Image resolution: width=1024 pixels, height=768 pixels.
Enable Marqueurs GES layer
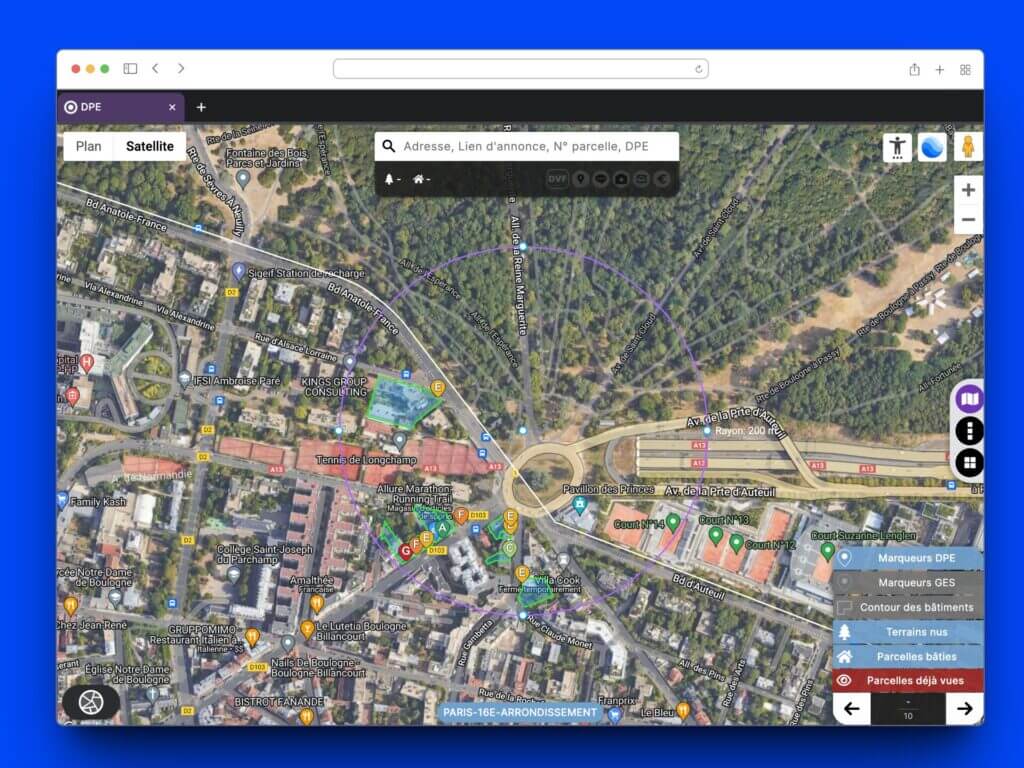coord(908,582)
